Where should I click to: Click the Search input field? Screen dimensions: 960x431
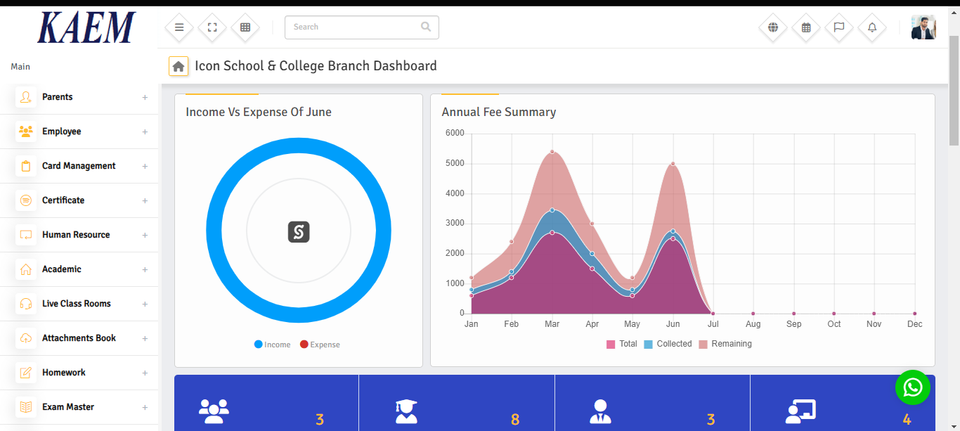[350, 27]
